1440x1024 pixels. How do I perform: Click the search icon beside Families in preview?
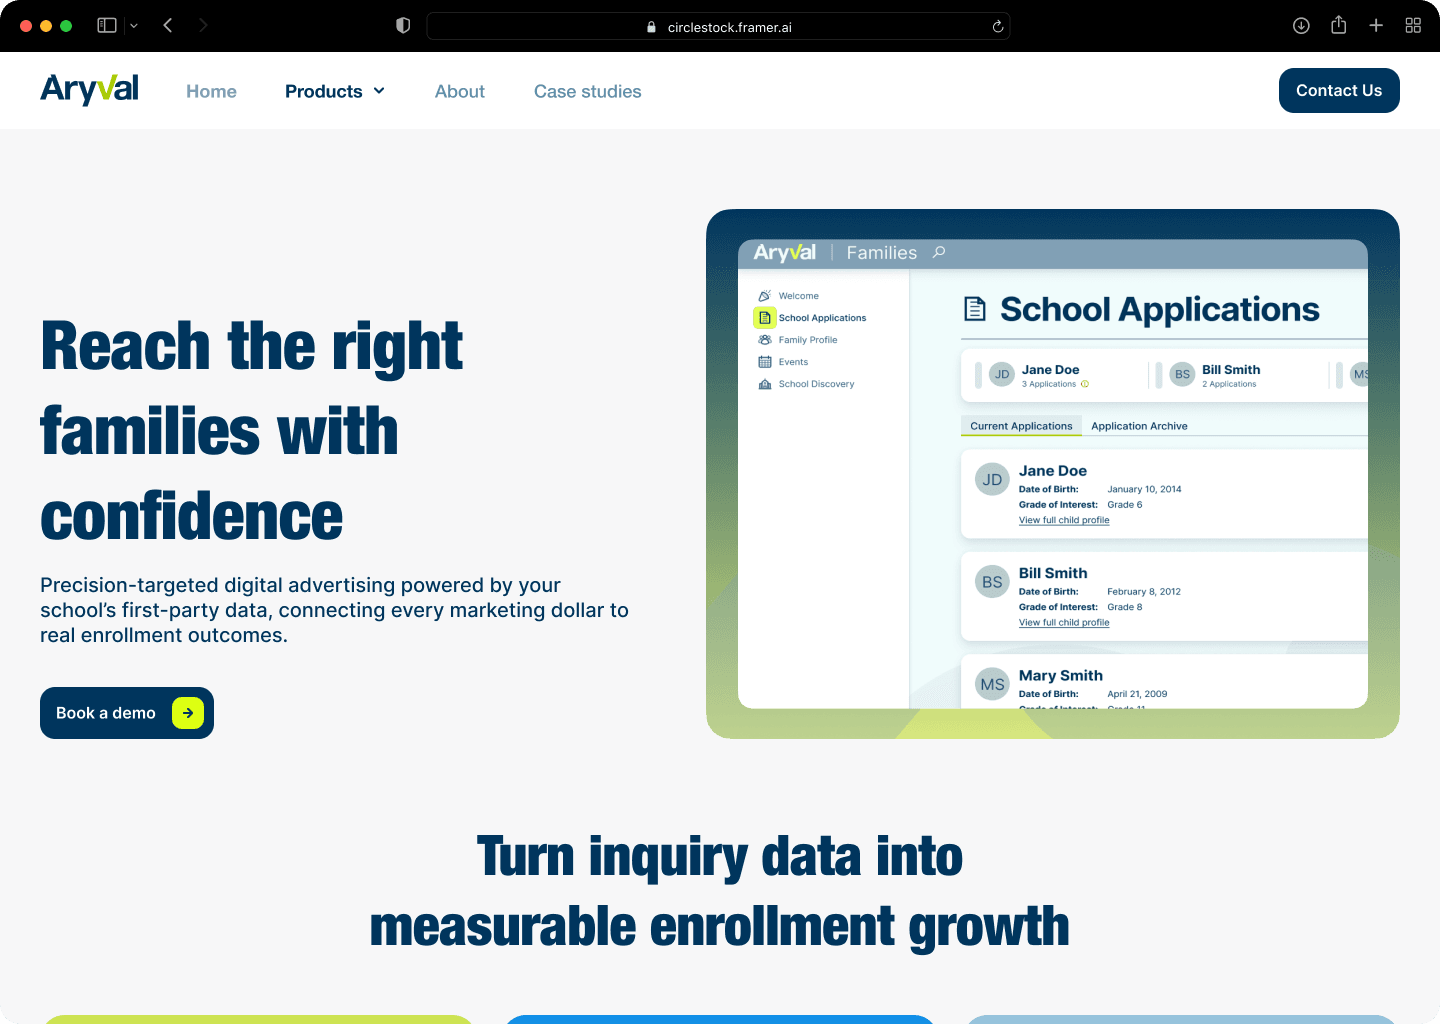coord(939,252)
